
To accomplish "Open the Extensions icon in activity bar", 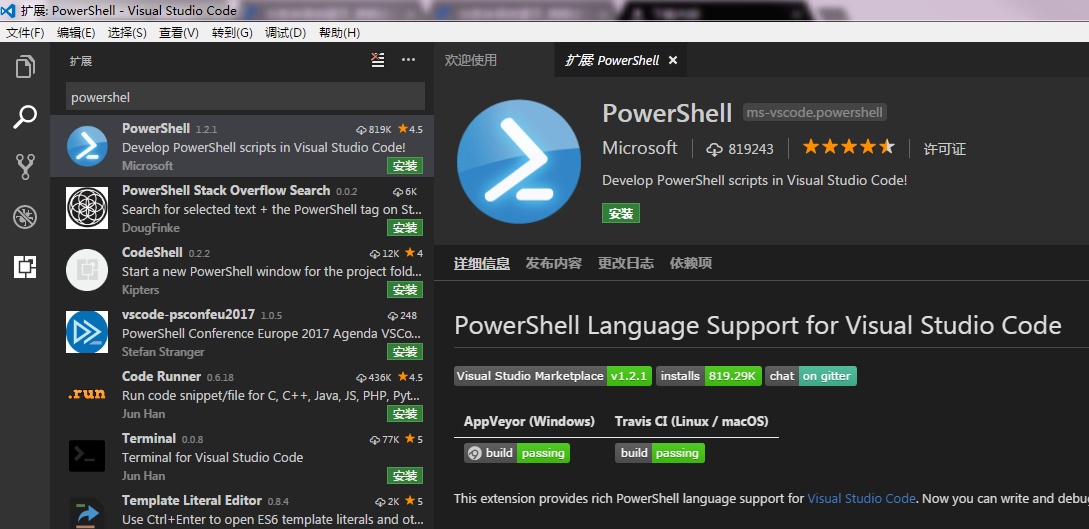I will click(x=25, y=267).
